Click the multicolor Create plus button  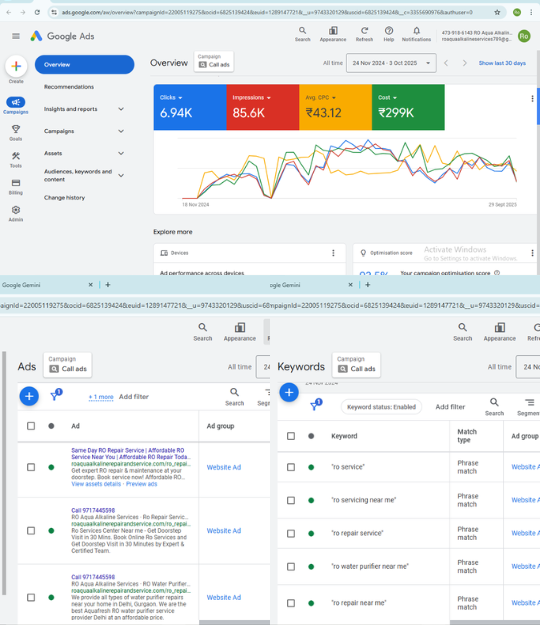click(x=16, y=66)
